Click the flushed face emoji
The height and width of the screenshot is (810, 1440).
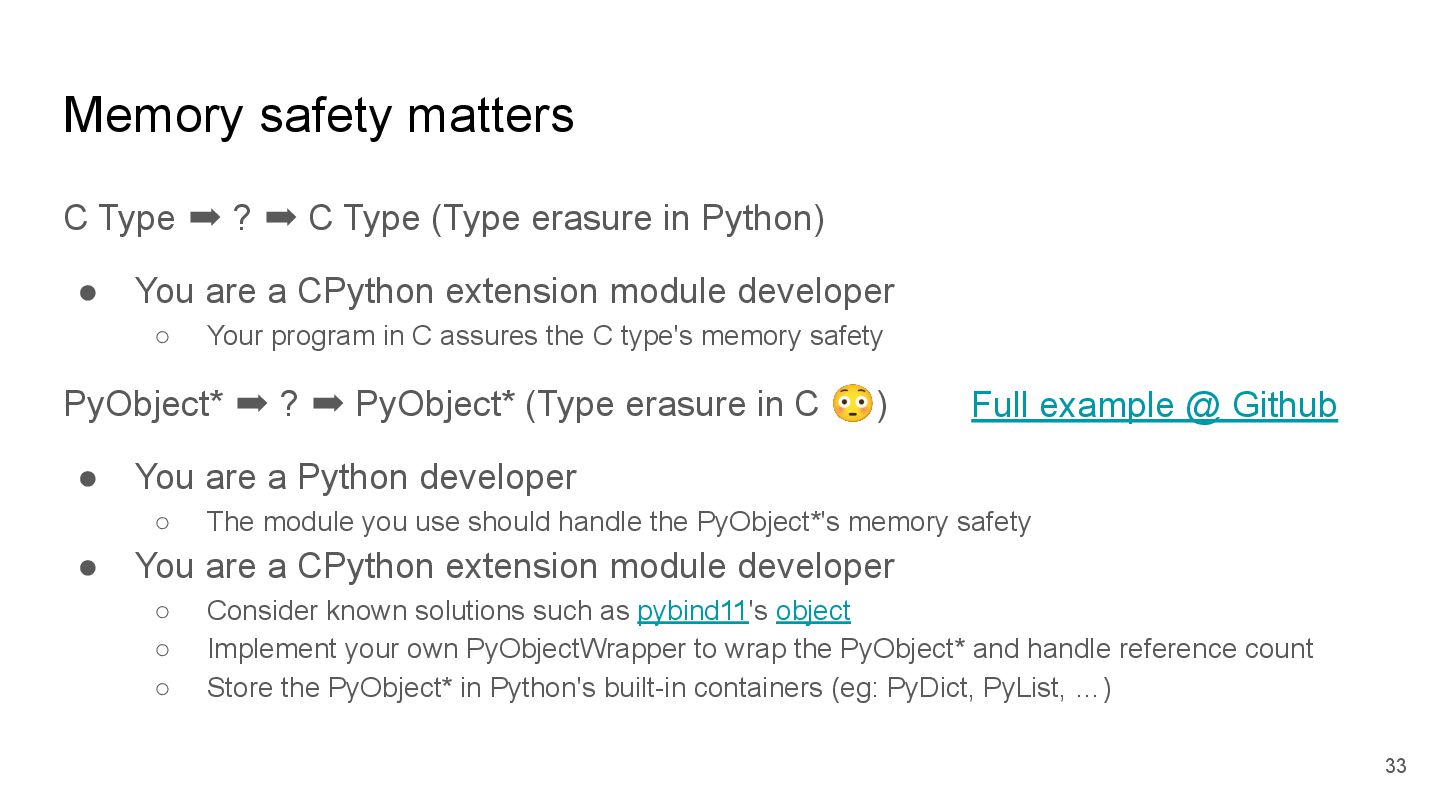852,404
